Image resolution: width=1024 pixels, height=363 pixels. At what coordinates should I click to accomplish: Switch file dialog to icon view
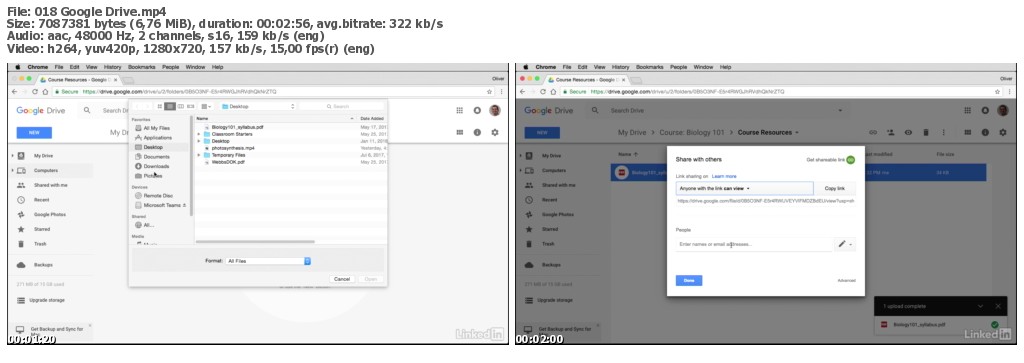pyautogui.click(x=160, y=106)
